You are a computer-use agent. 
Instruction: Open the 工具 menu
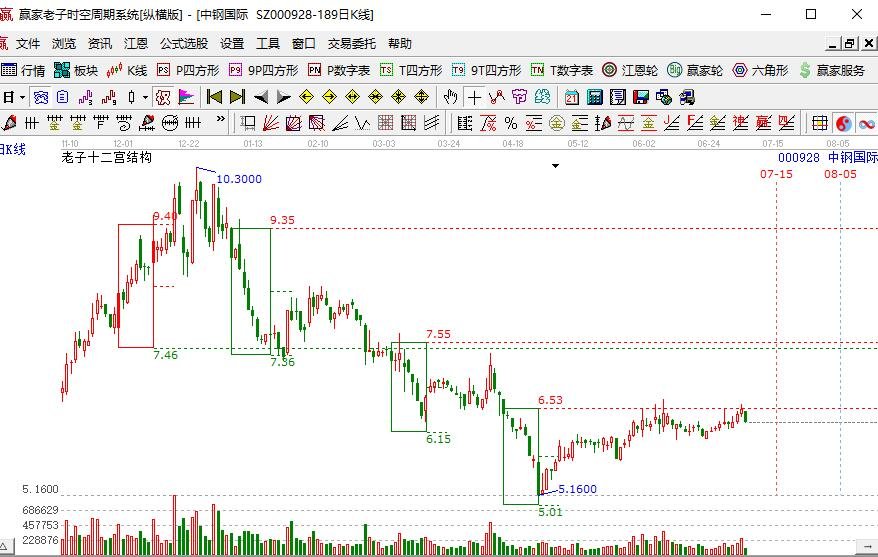[x=268, y=44]
